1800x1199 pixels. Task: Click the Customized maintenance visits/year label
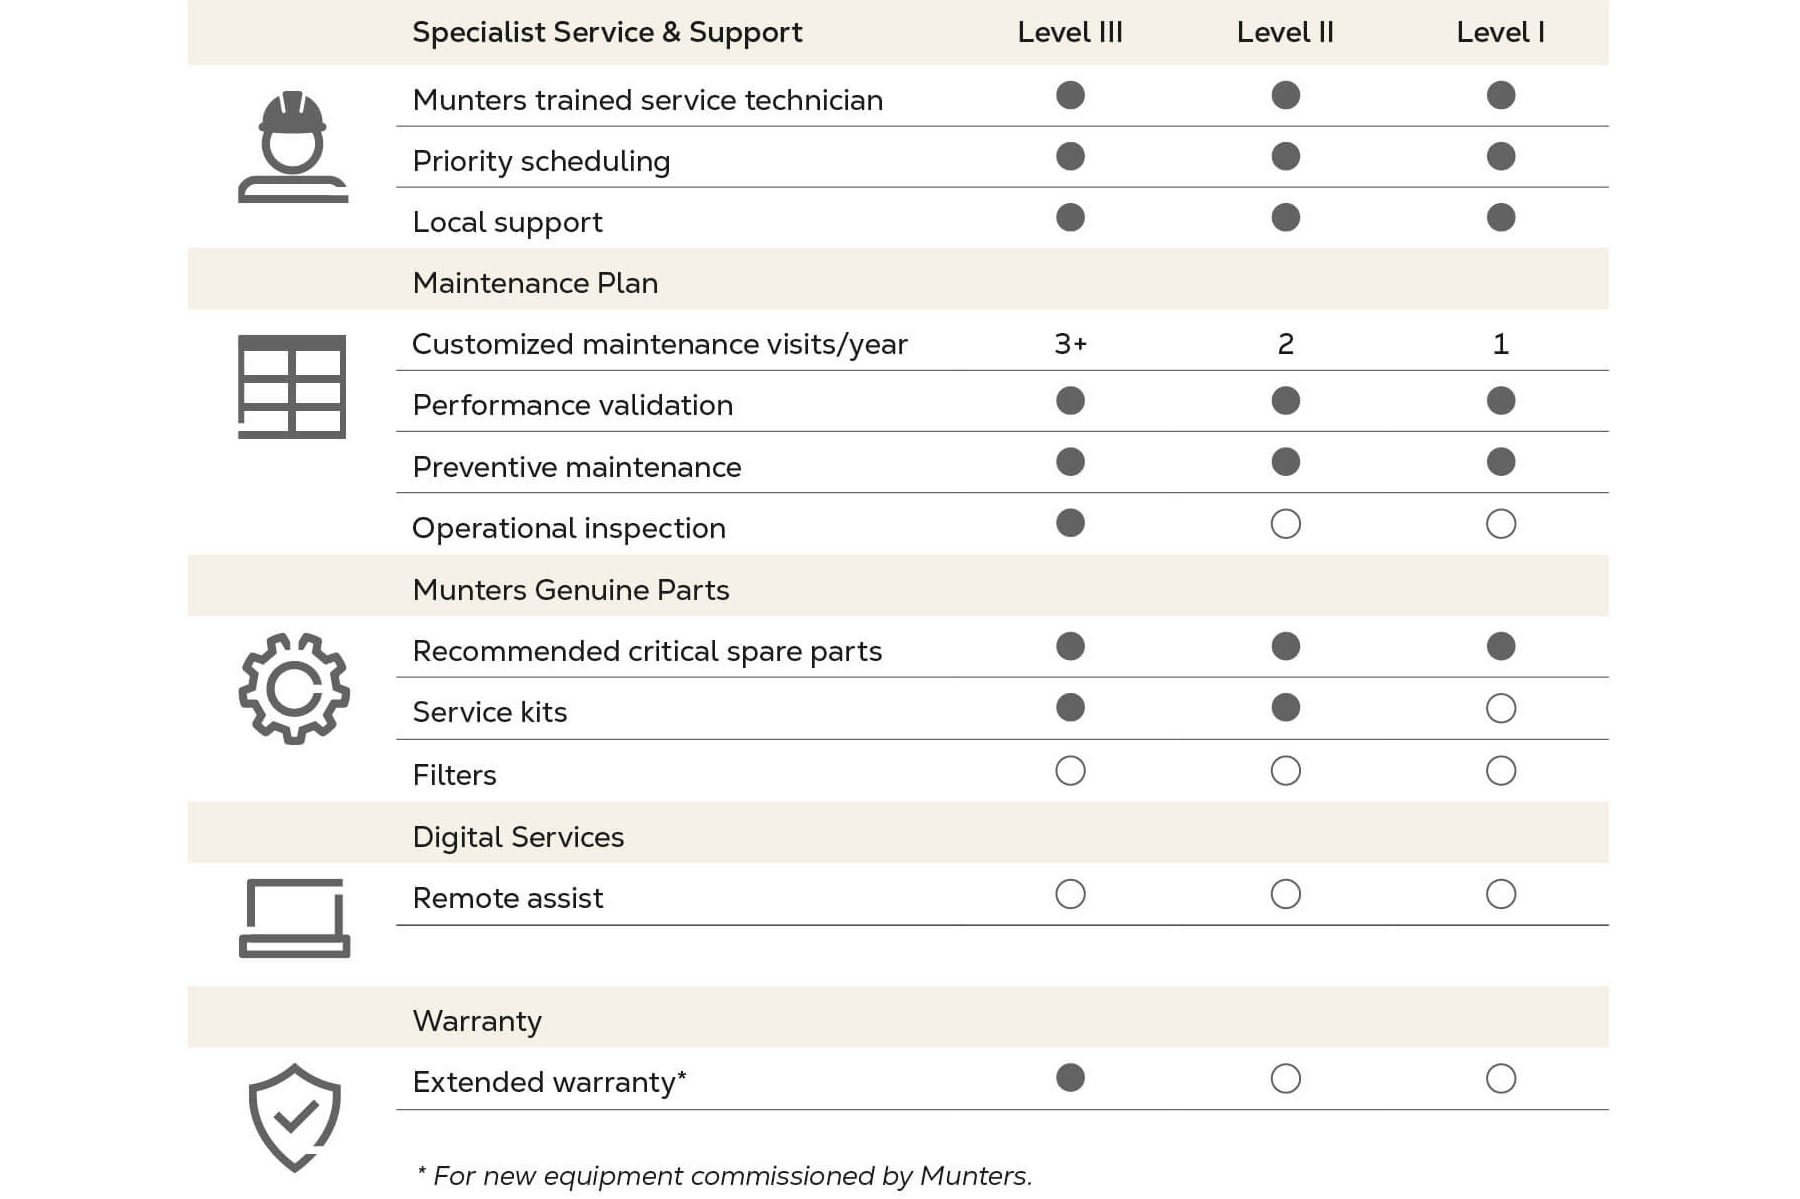tap(659, 344)
